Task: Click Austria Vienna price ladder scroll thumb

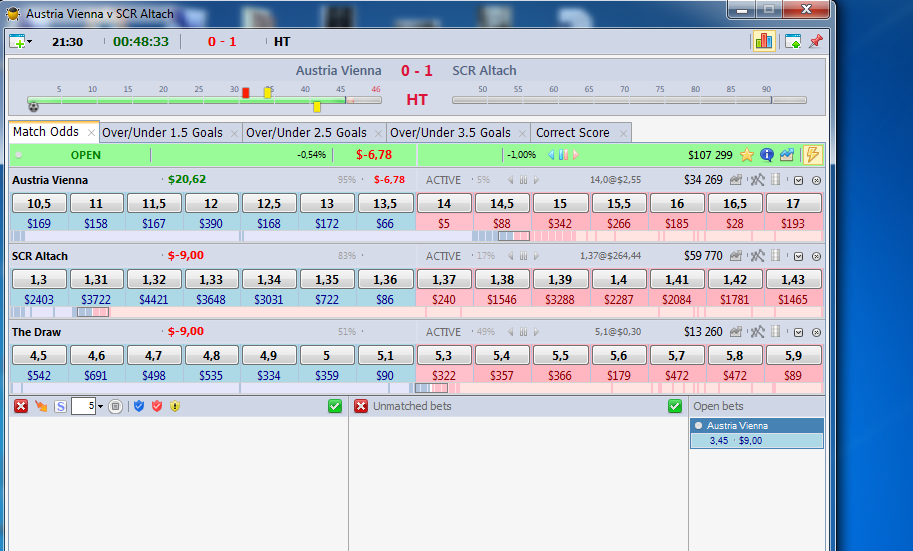Action: click(x=514, y=236)
